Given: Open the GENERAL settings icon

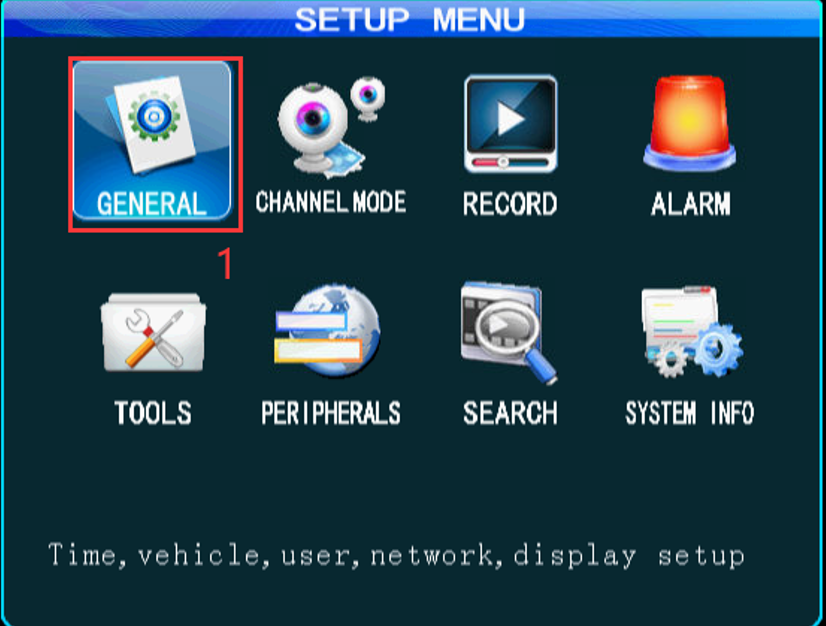Looking at the screenshot, I should point(152,140).
